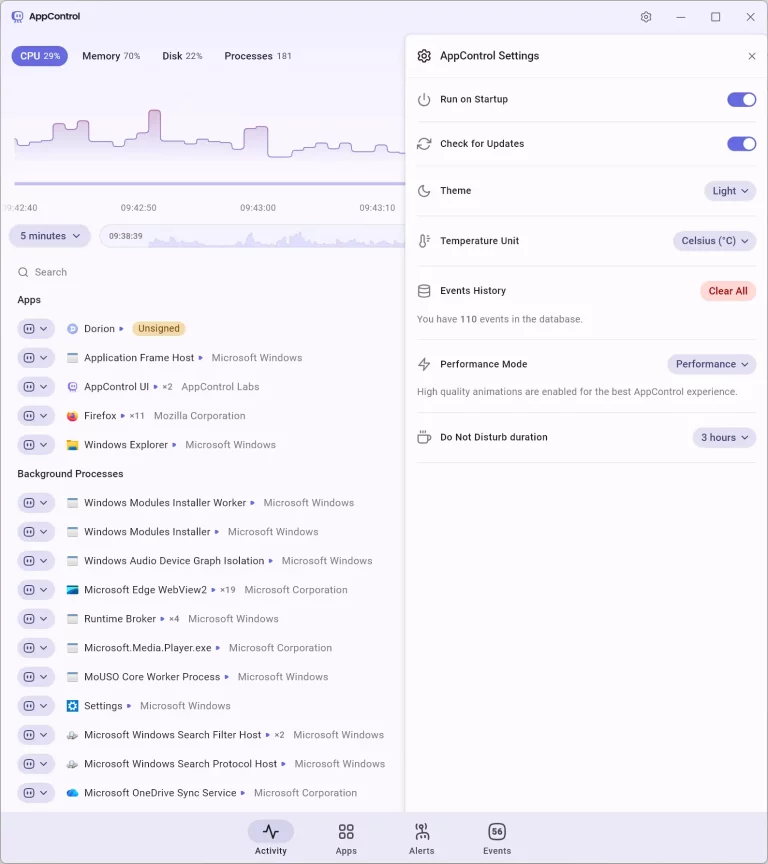Open the Apps grid icon
The height and width of the screenshot is (864, 768).
coord(346,832)
